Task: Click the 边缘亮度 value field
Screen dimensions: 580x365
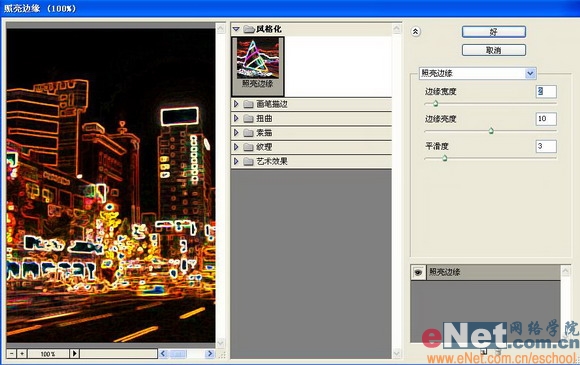Action: click(x=546, y=119)
